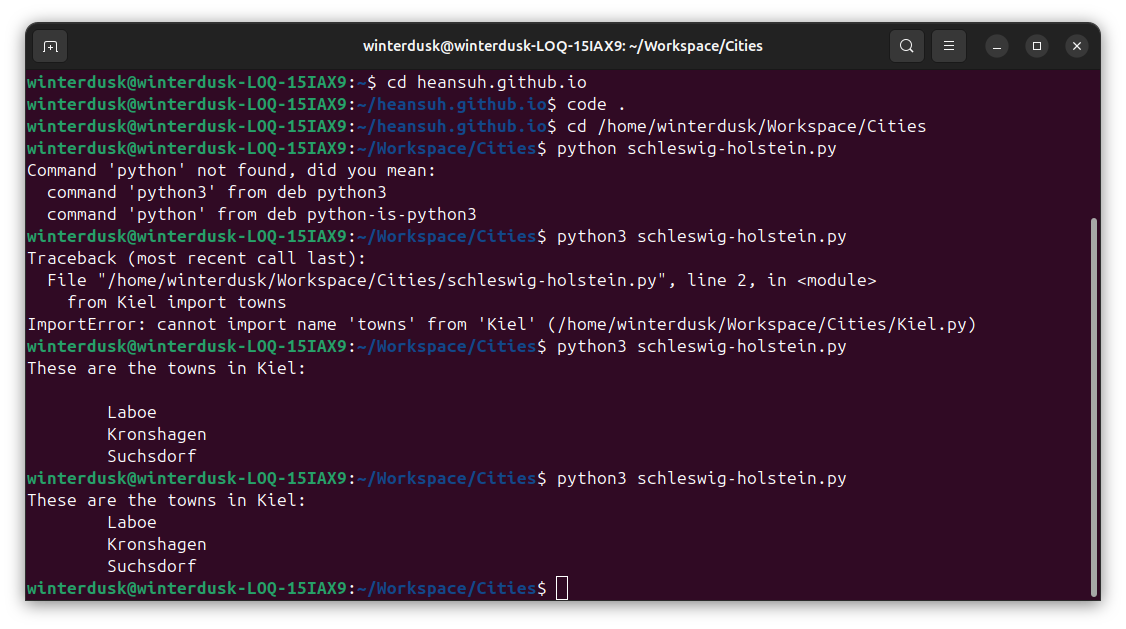Screen dimensions: 1126x629
Task: Maximize the terminal window
Action: 1037,47
